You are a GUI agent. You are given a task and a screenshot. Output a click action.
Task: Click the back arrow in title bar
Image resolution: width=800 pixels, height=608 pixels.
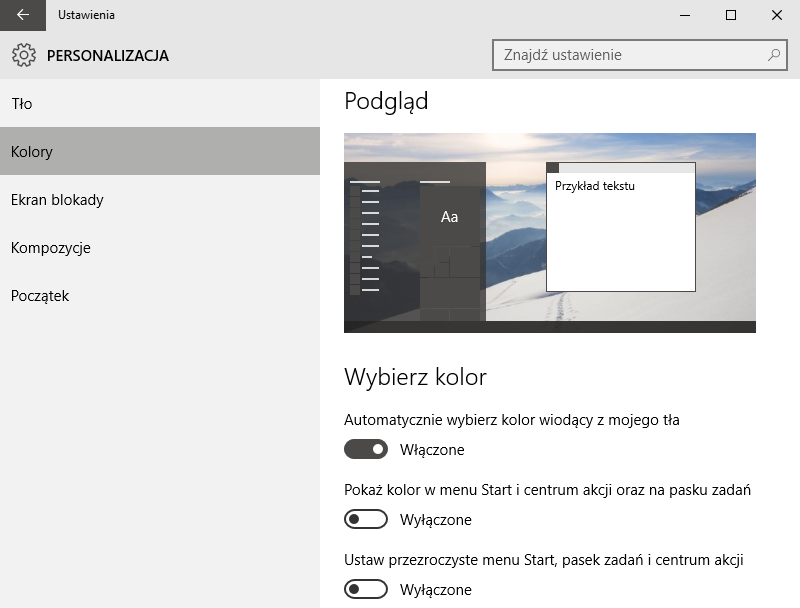pos(22,15)
